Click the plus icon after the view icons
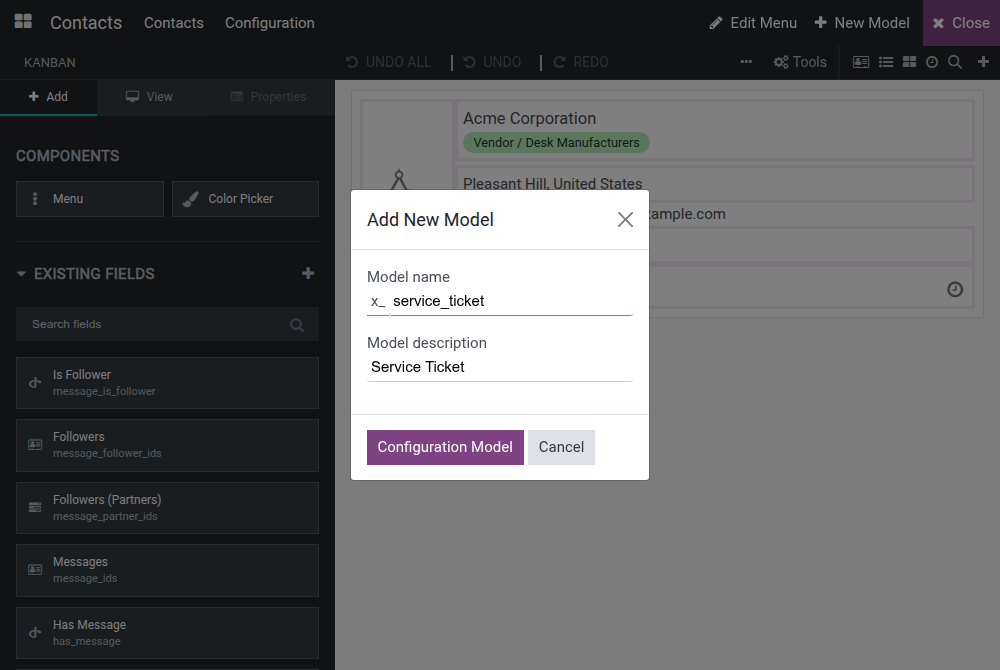The image size is (1000, 670). coord(983,62)
